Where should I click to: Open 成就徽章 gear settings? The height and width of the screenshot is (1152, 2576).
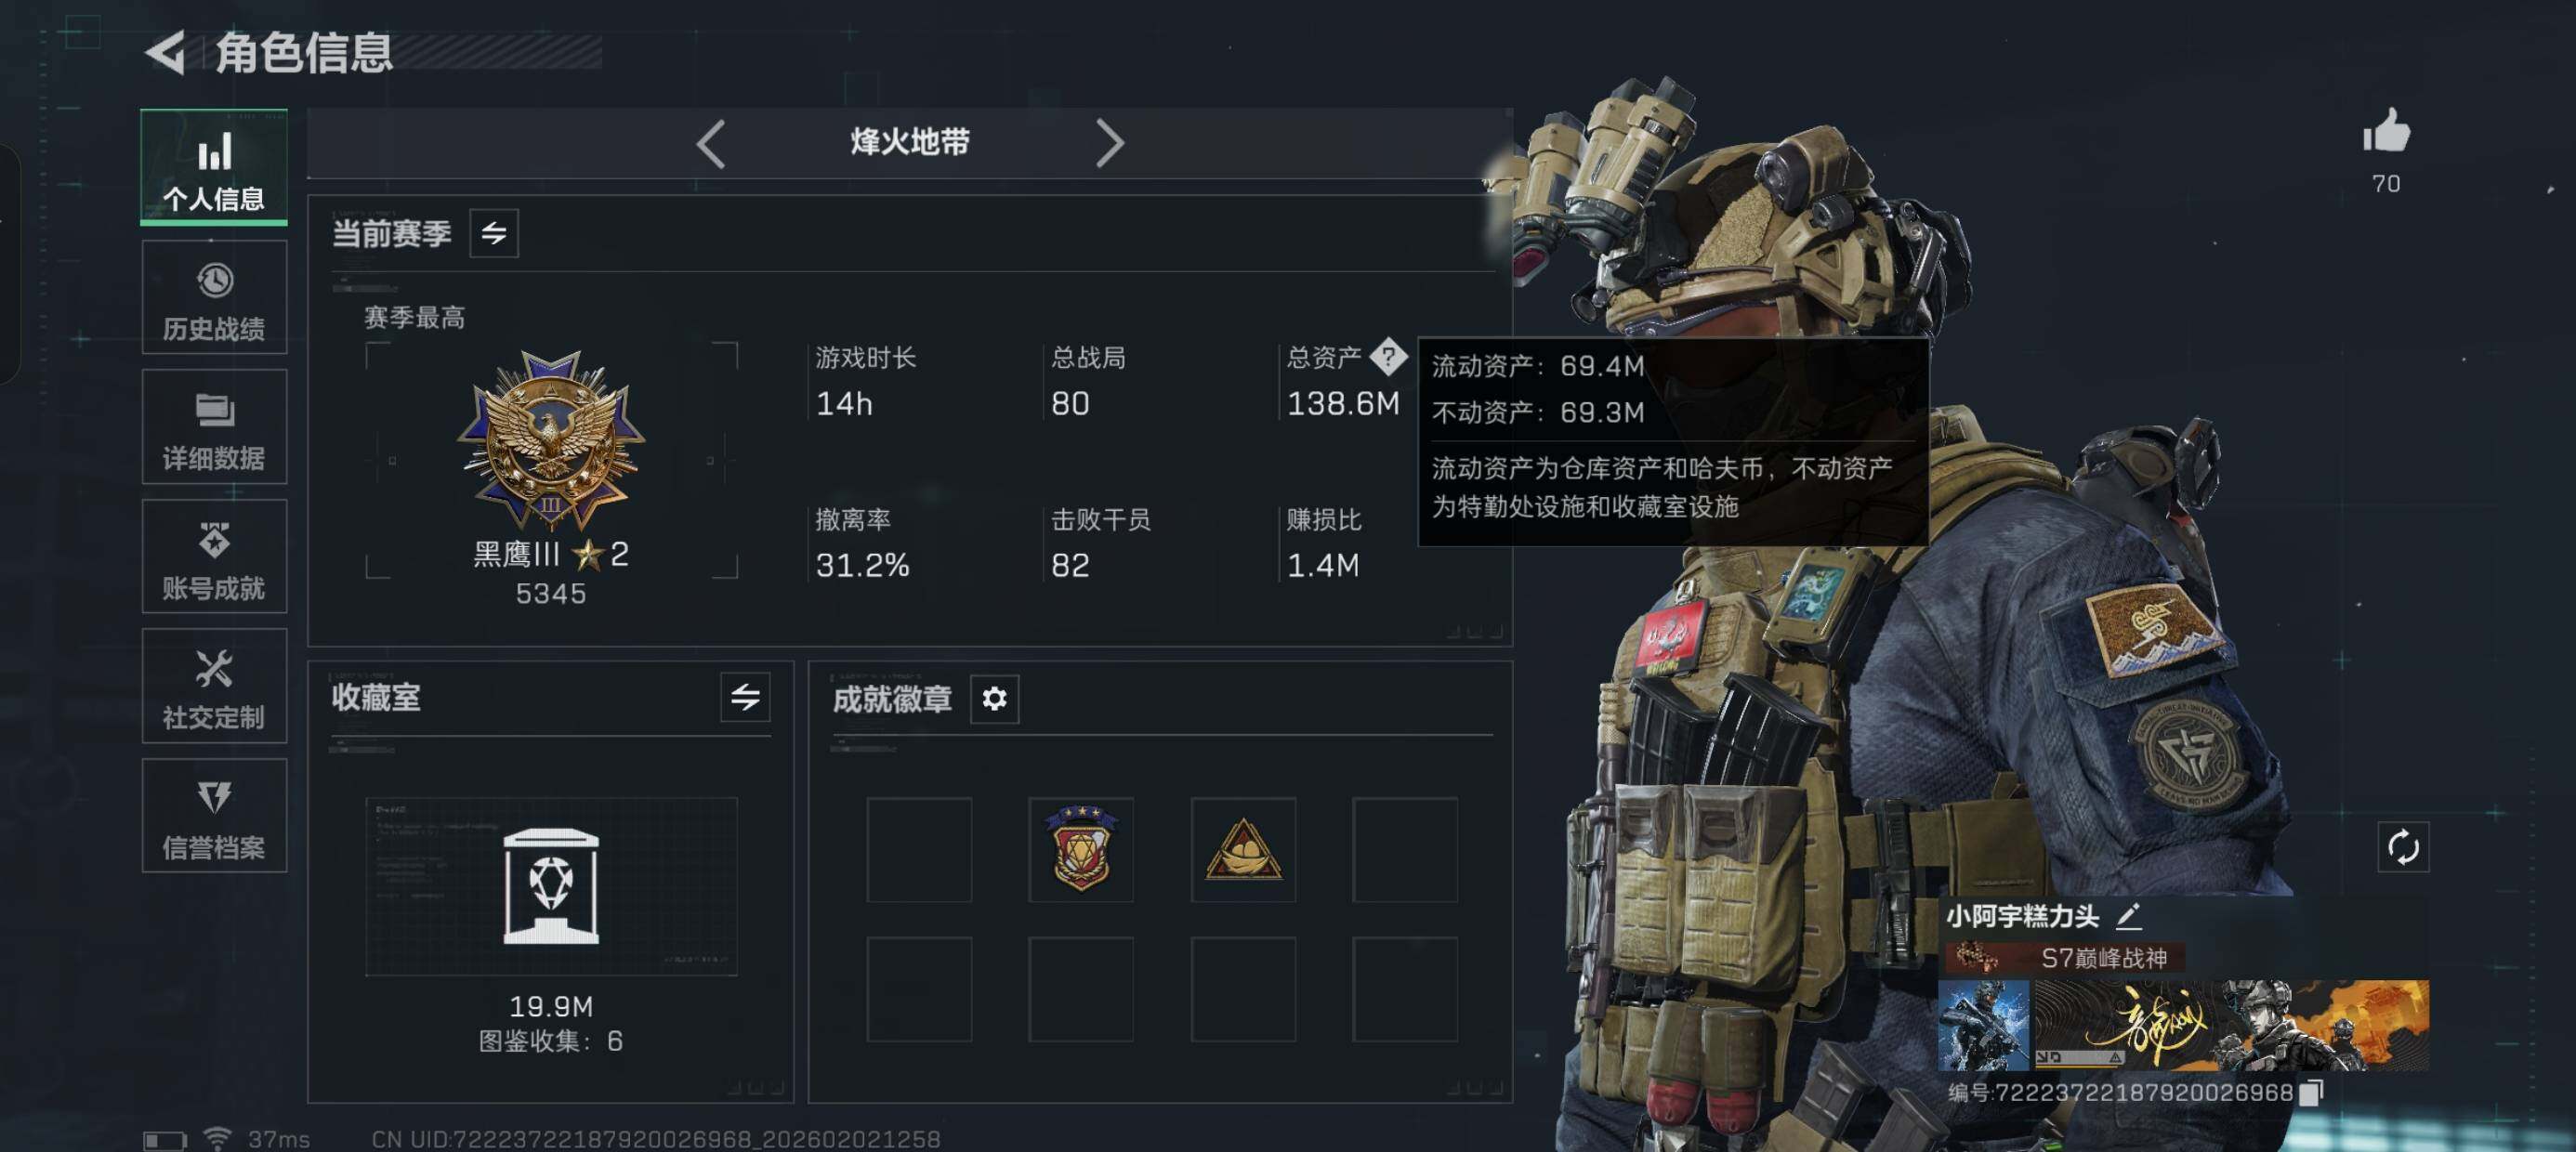click(994, 698)
